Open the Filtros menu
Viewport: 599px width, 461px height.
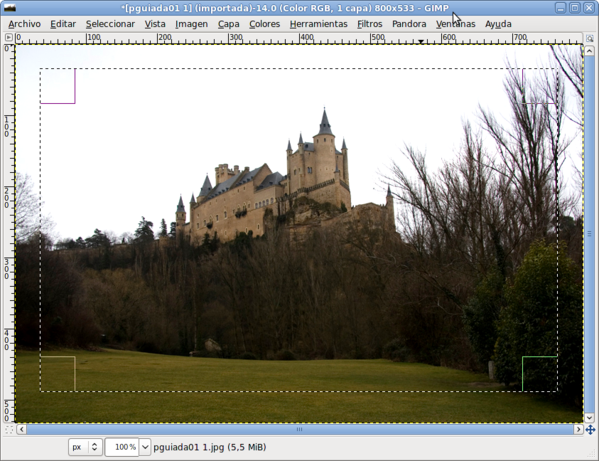pyautogui.click(x=369, y=24)
